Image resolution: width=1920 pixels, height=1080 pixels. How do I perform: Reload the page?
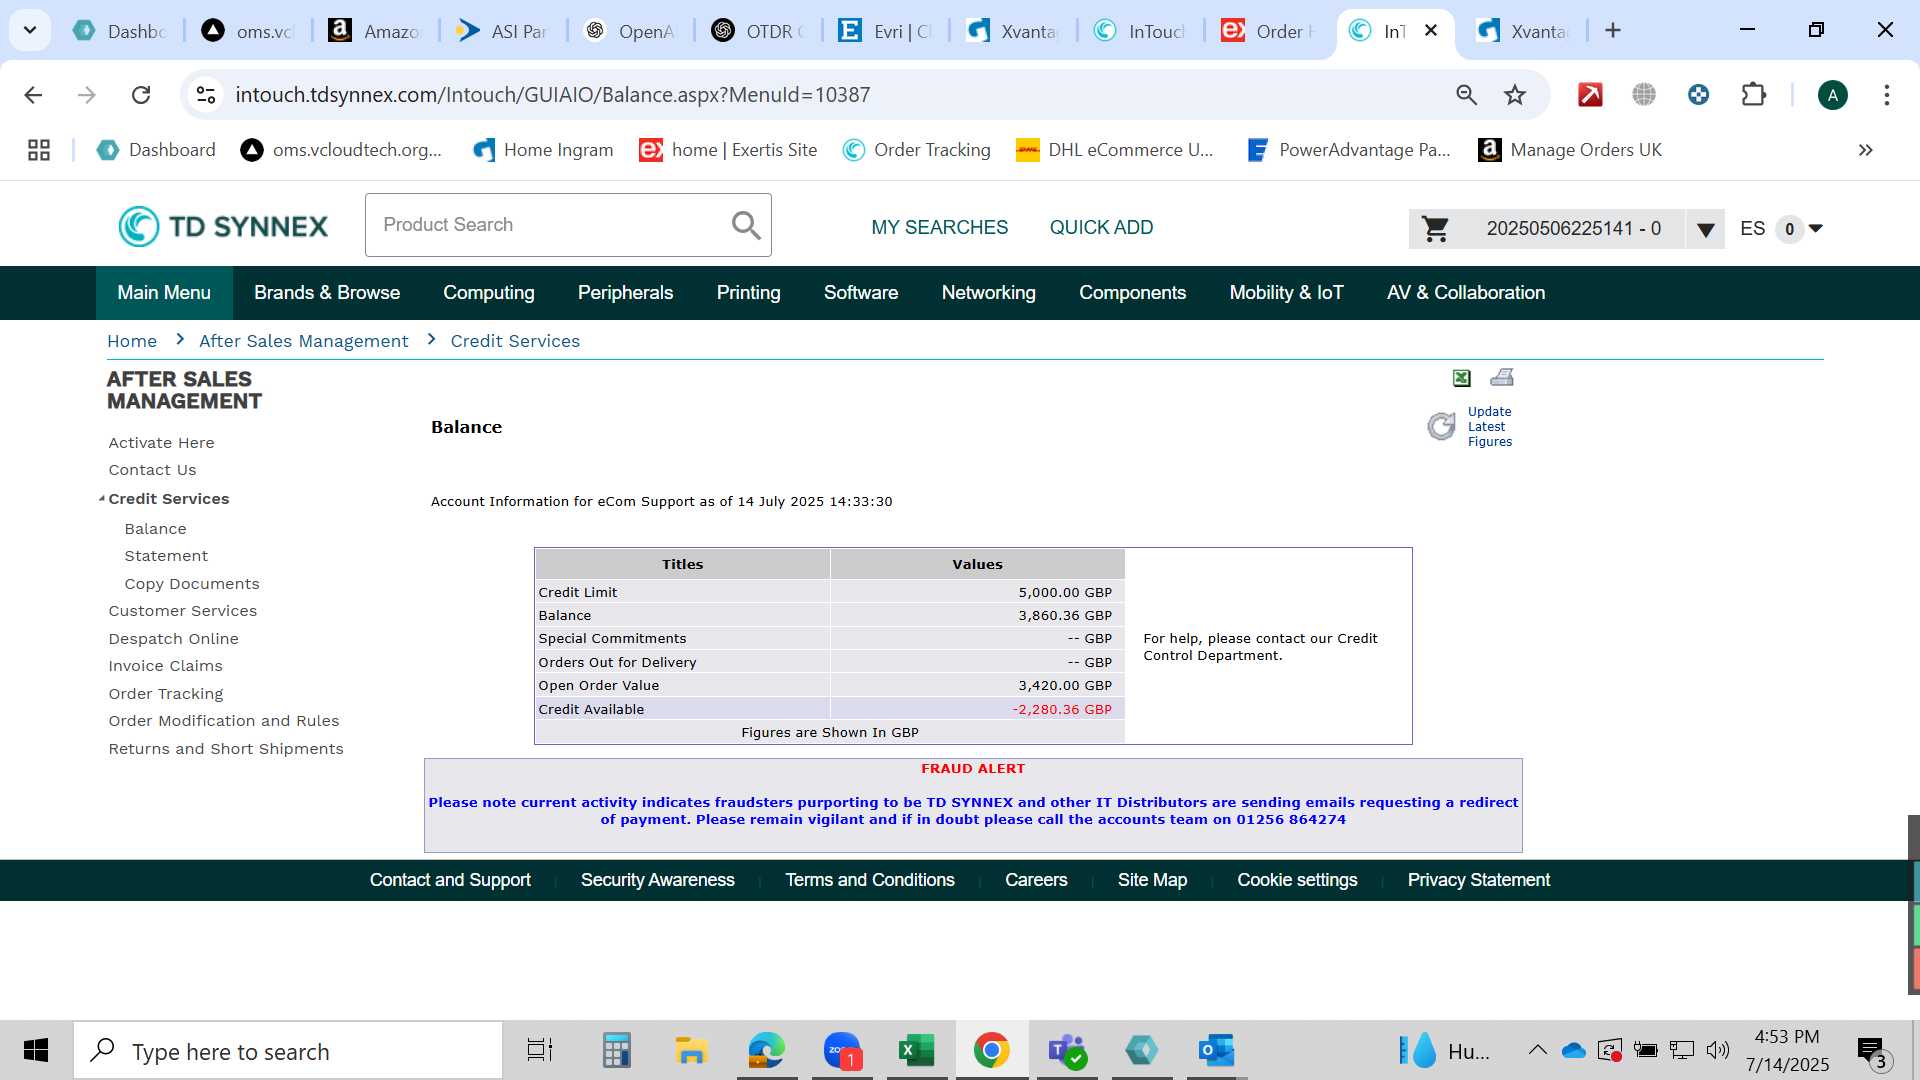pos(141,95)
